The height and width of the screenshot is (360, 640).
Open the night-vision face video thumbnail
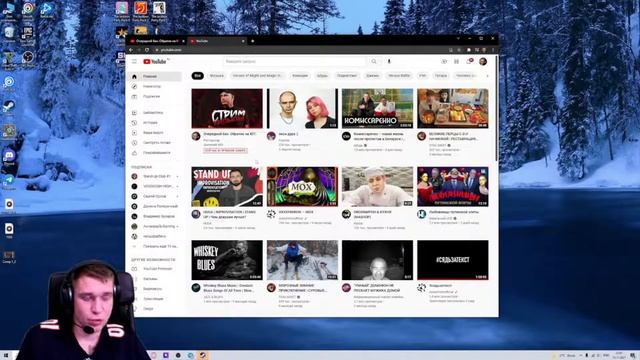click(378, 260)
